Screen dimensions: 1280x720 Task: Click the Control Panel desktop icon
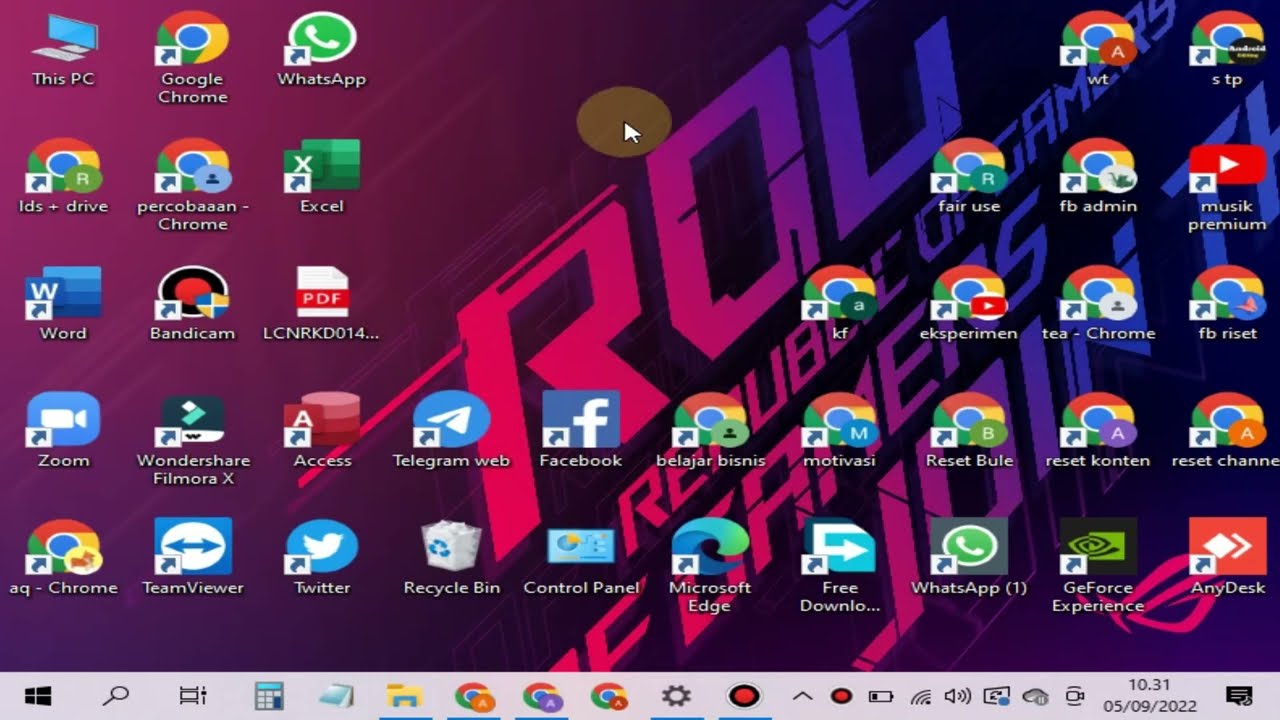[x=580, y=558]
